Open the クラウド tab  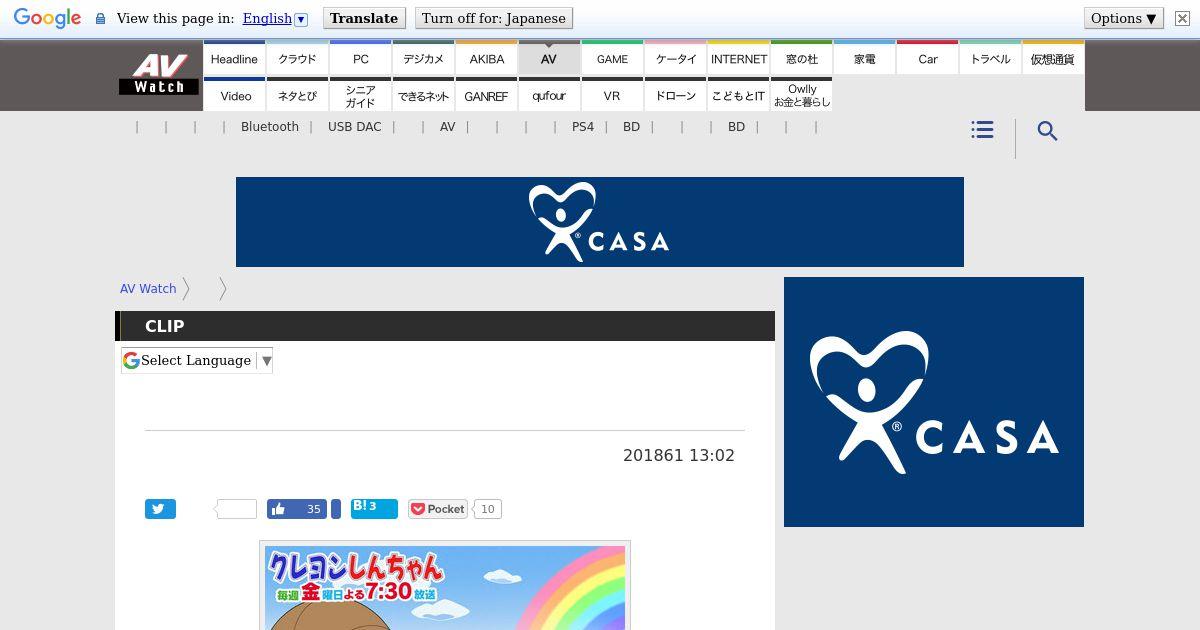pos(297,58)
